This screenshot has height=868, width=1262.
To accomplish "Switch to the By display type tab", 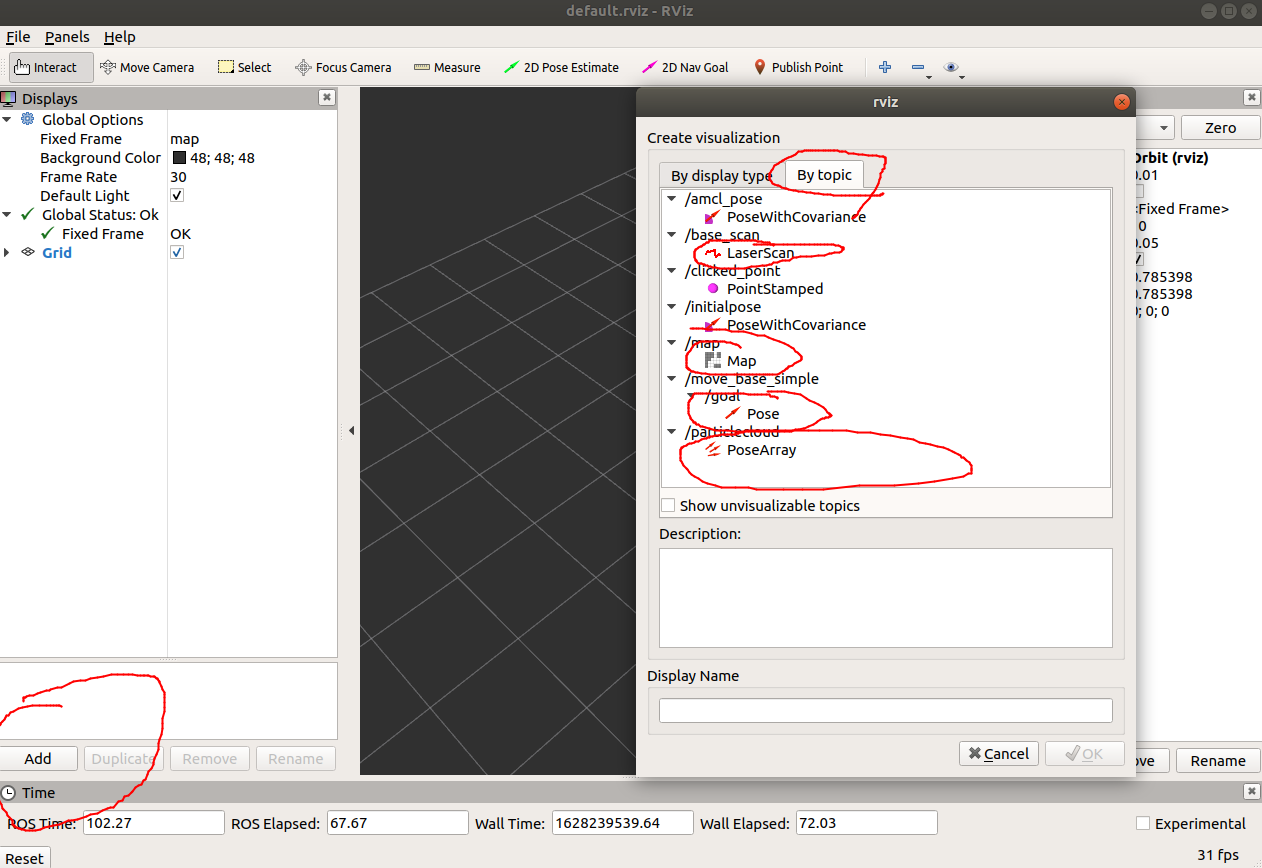I will pyautogui.click(x=719, y=174).
